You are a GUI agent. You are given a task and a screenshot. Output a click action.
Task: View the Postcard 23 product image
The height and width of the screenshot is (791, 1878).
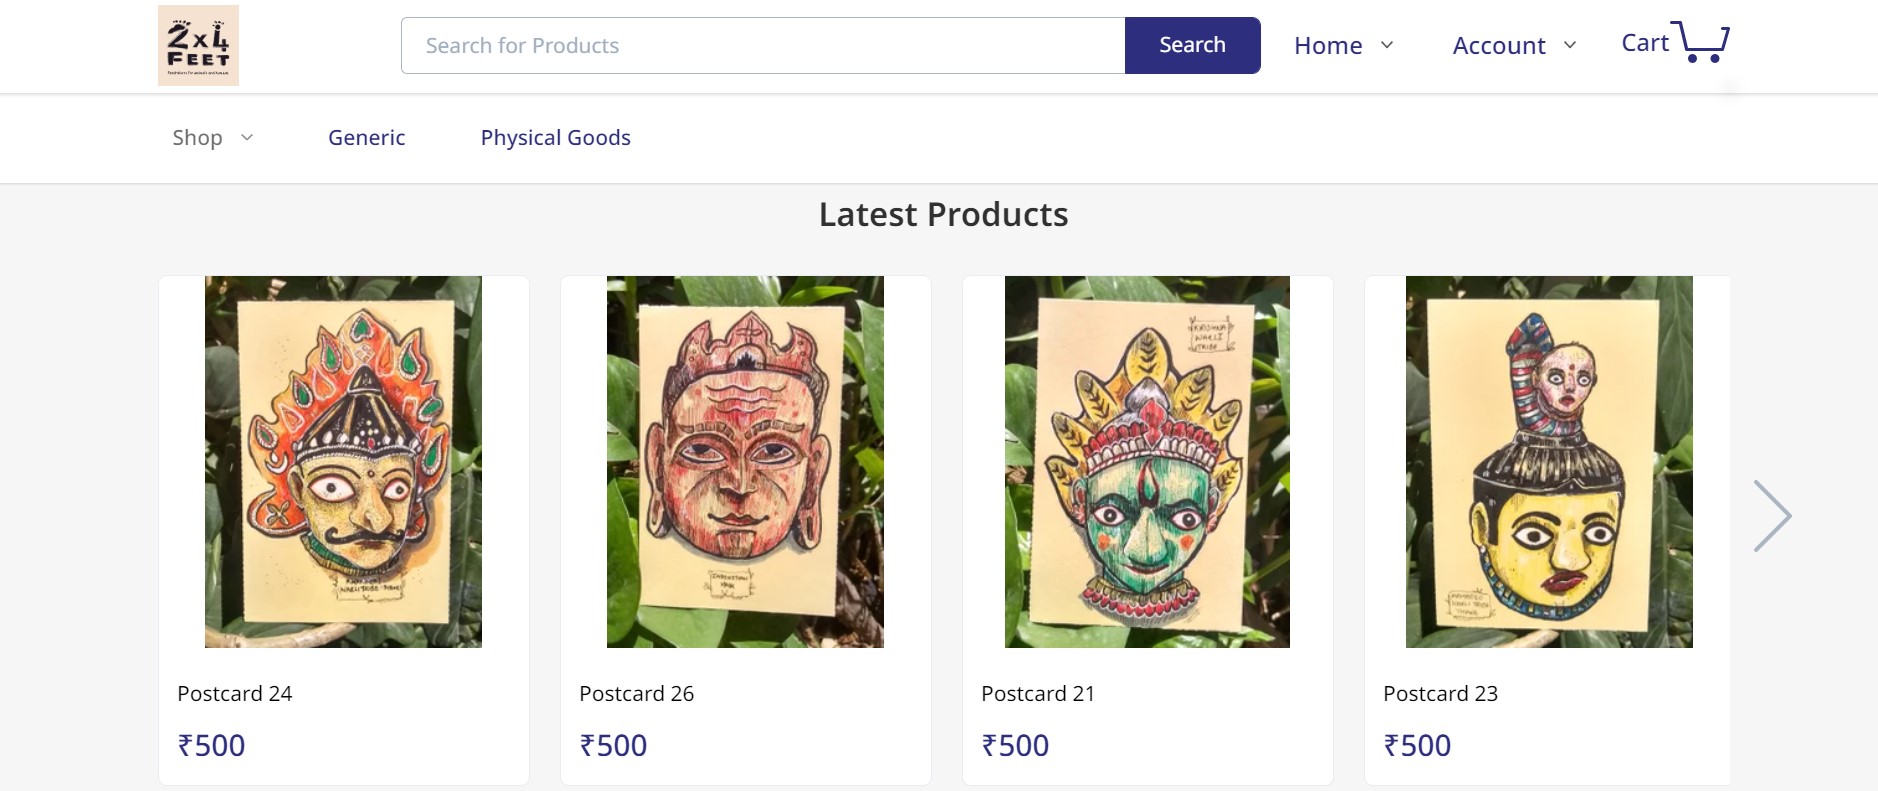(1549, 462)
